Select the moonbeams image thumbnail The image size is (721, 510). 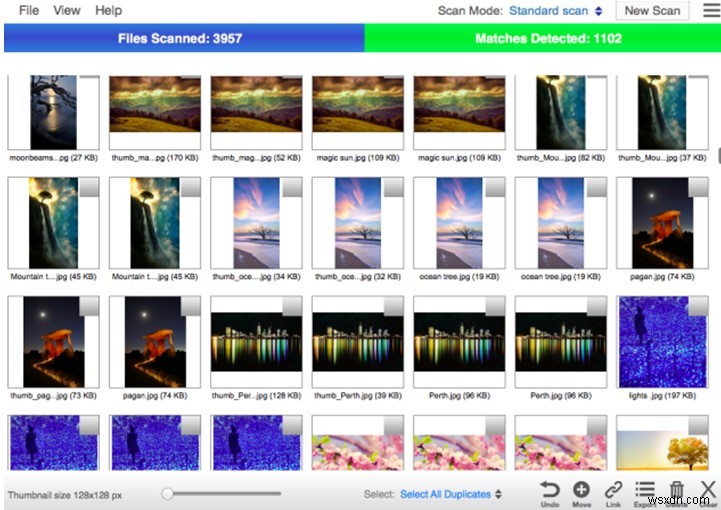coord(53,112)
